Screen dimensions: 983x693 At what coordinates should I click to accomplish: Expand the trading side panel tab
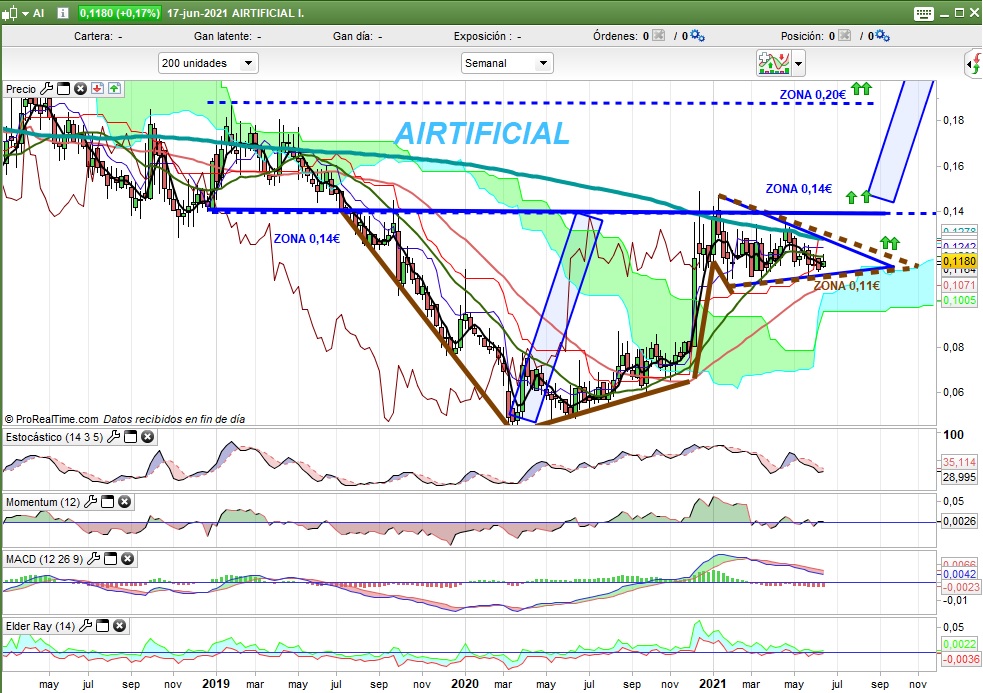pyautogui.click(x=973, y=64)
